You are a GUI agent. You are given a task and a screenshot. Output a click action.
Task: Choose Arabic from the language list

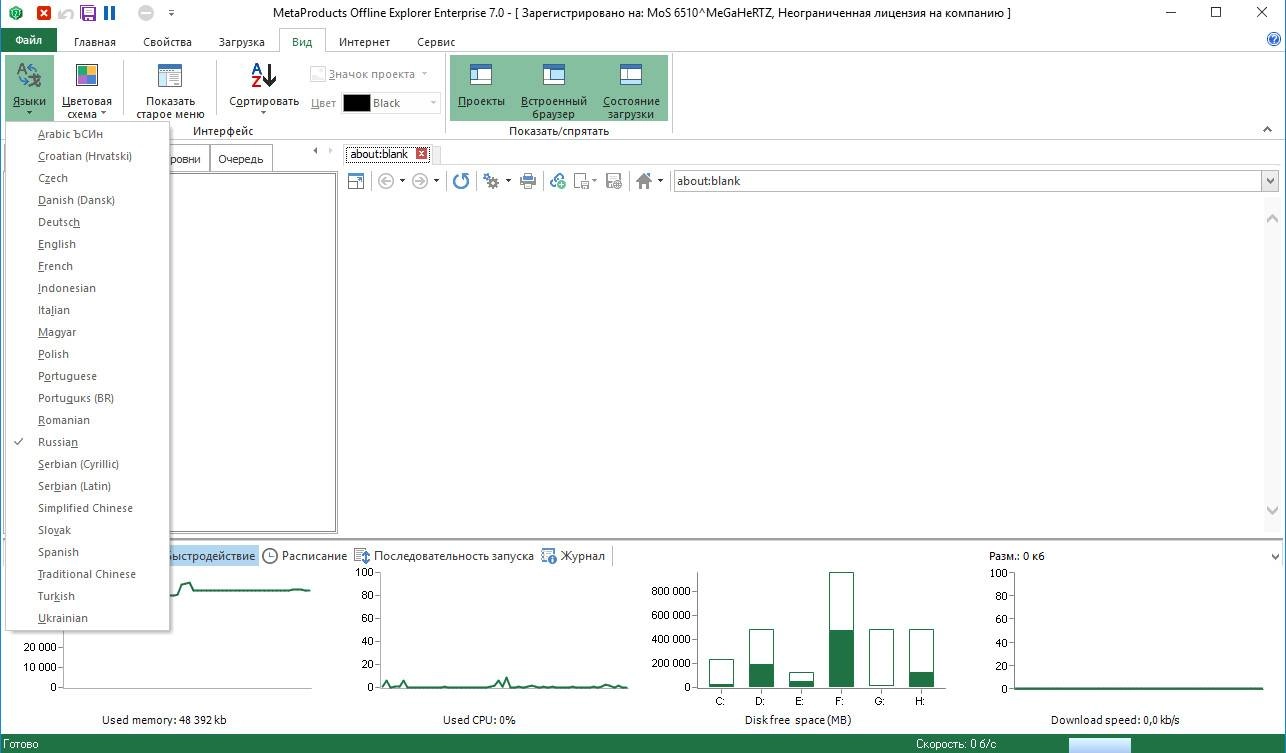tap(88, 134)
